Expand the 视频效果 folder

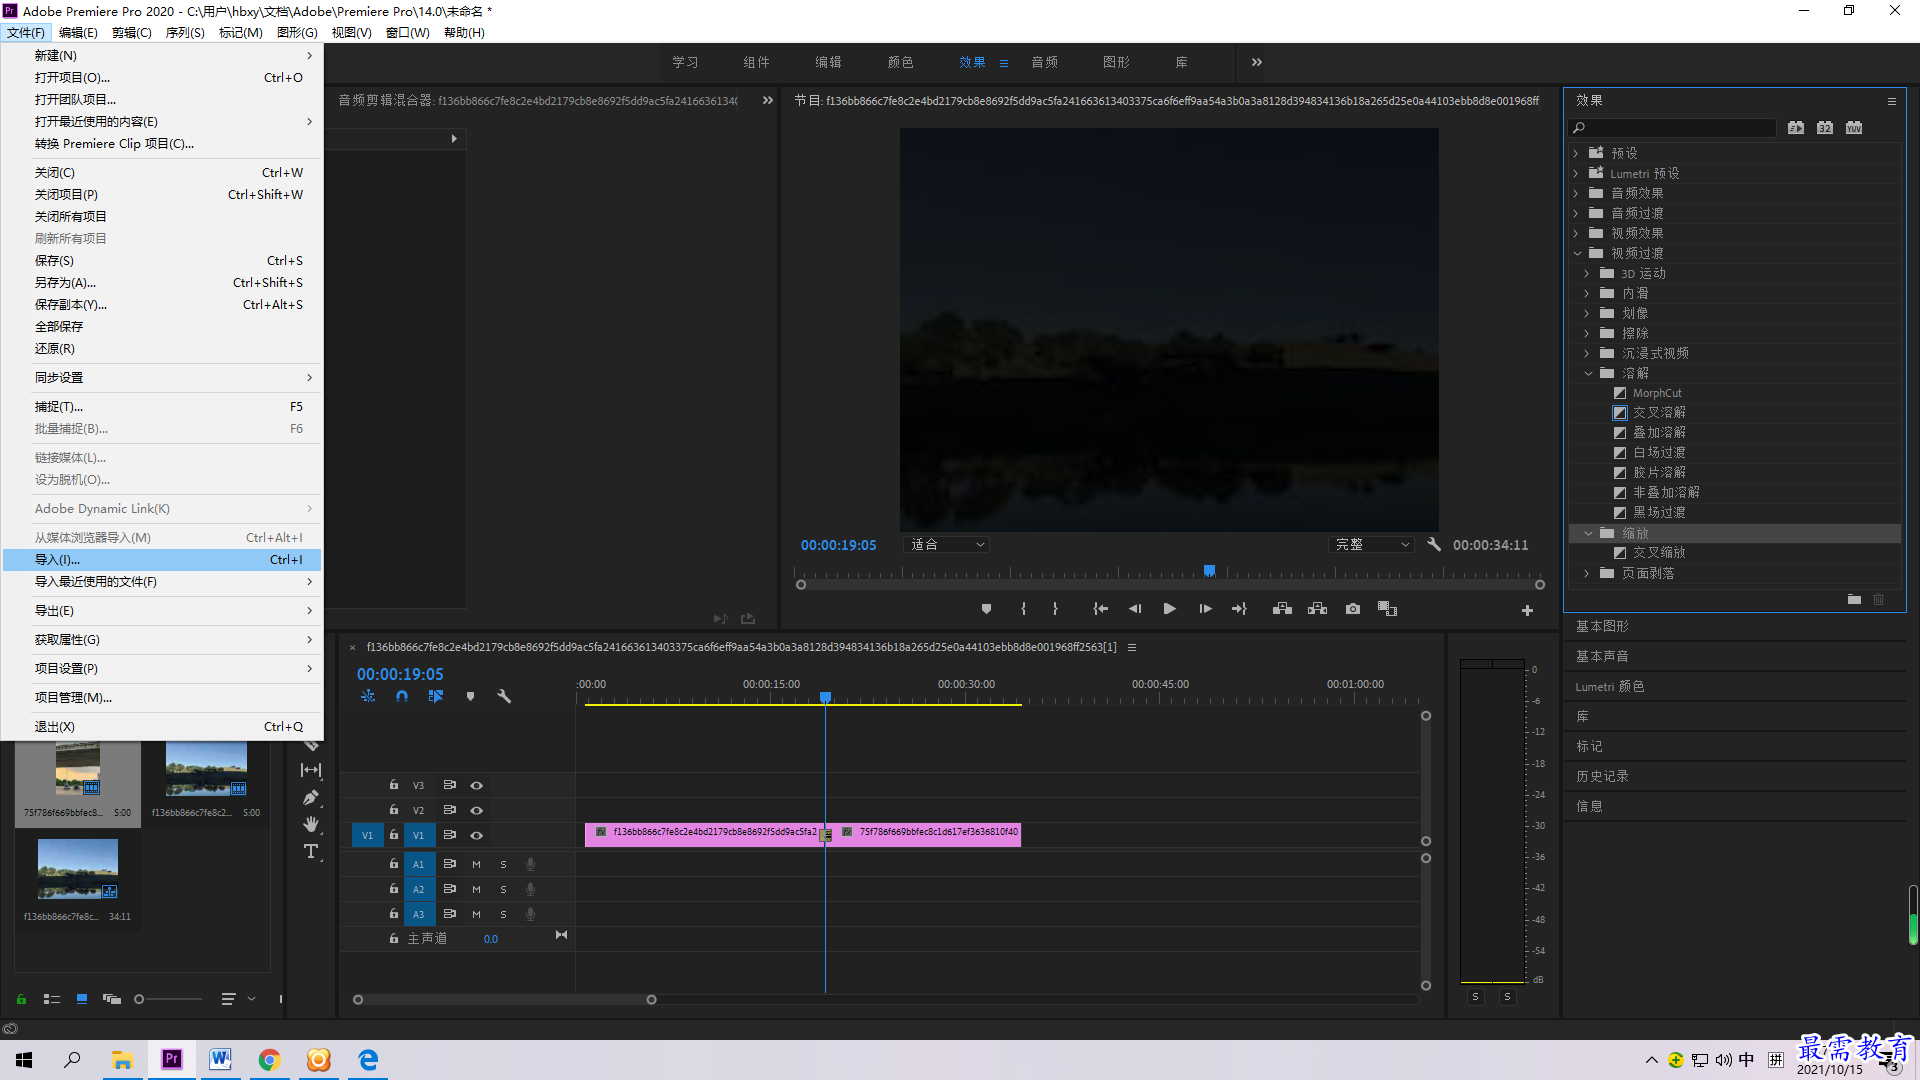(x=1576, y=234)
